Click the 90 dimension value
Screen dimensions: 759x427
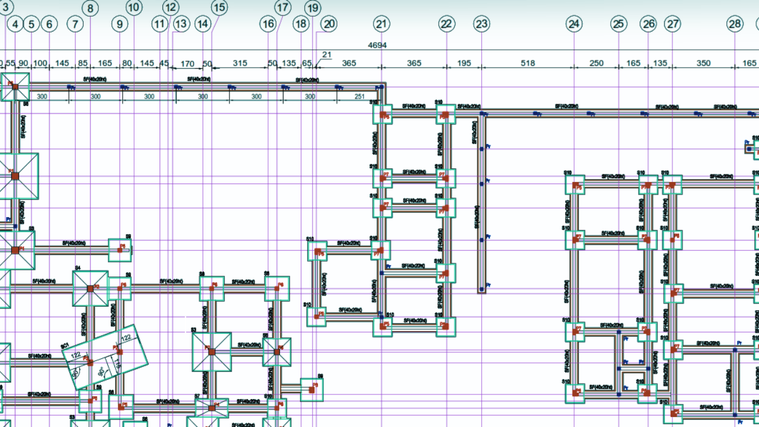pyautogui.click(x=23, y=63)
